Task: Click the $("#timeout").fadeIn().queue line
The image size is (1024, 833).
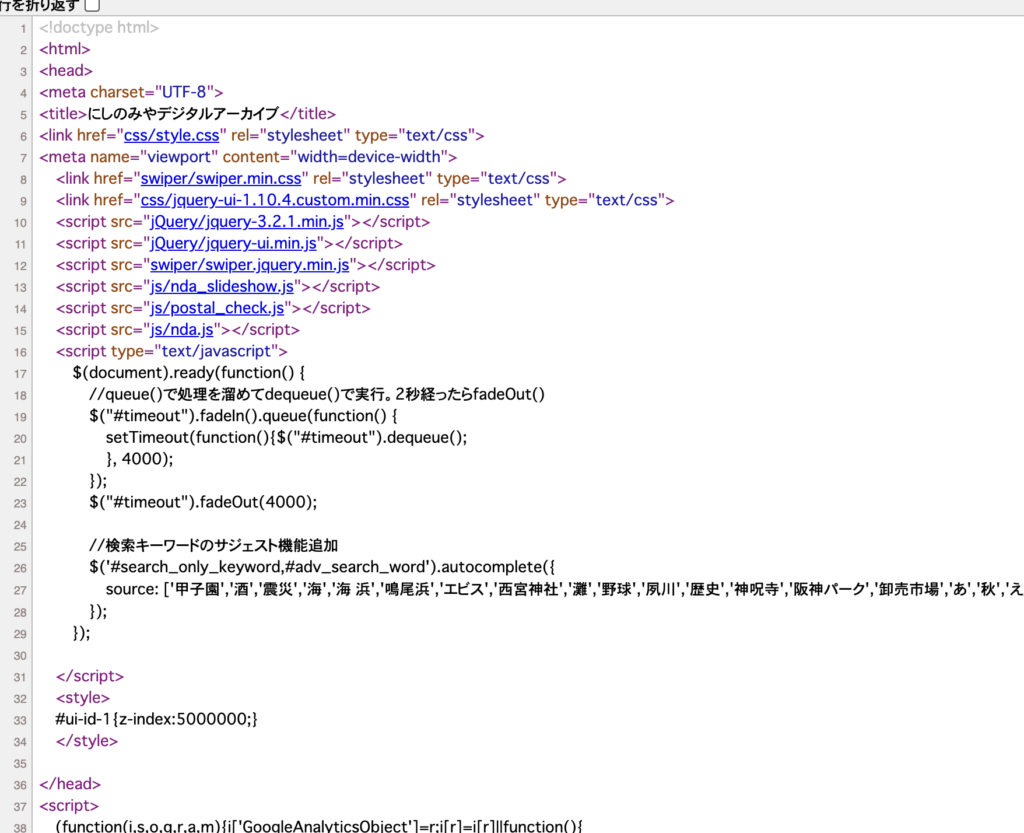Action: tap(243, 416)
